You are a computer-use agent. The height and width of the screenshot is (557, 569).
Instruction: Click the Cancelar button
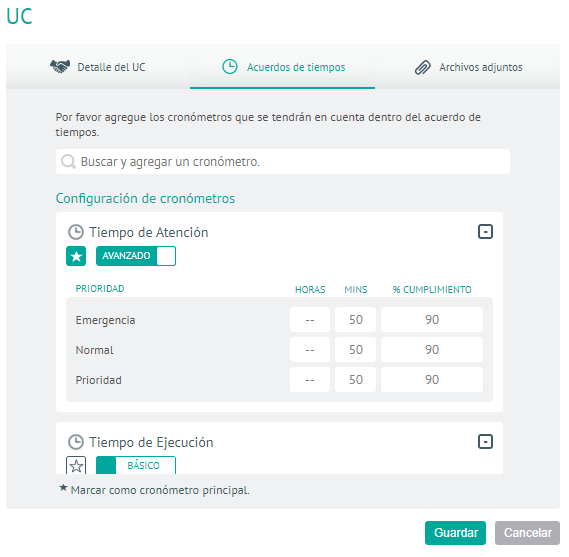coord(527,533)
